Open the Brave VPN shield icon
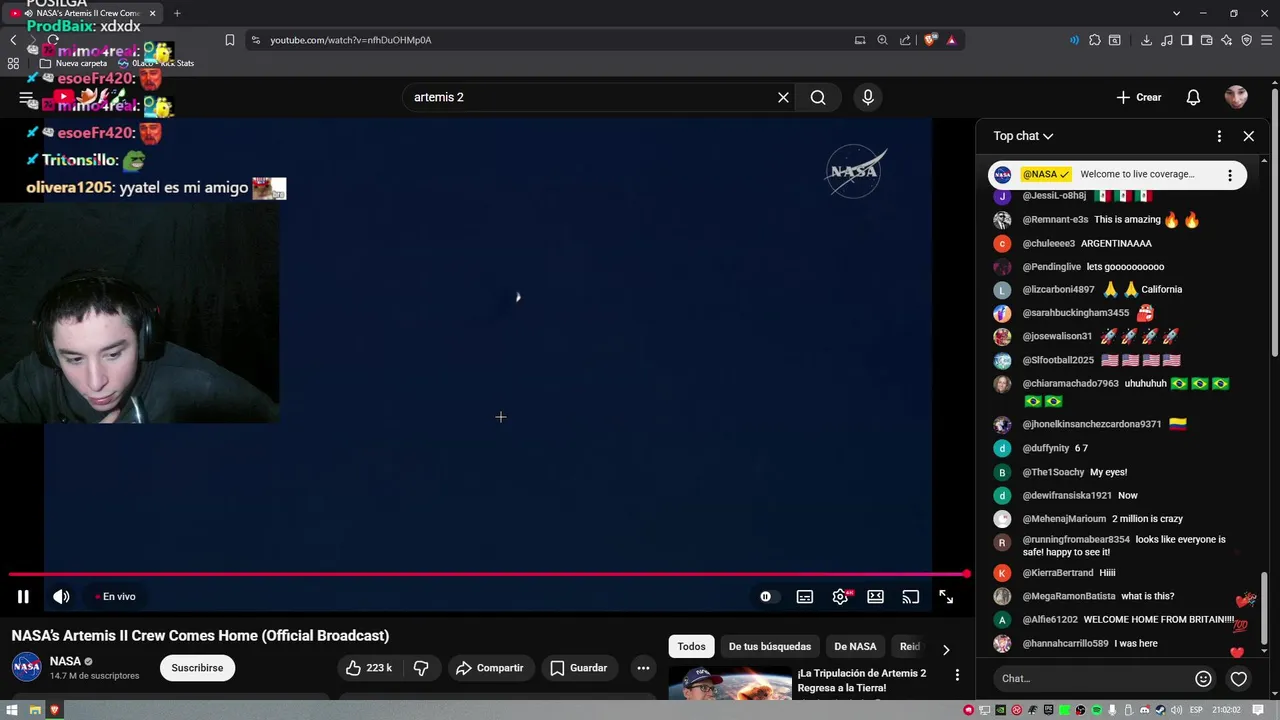1280x720 pixels. [1247, 40]
